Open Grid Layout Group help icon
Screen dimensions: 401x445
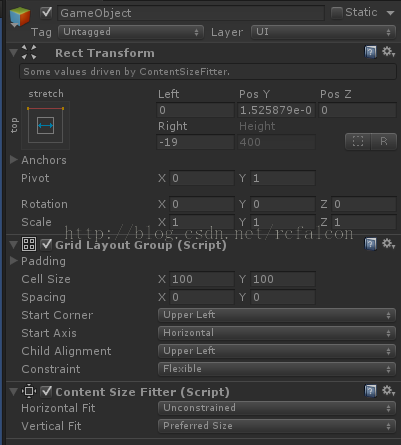(x=370, y=244)
